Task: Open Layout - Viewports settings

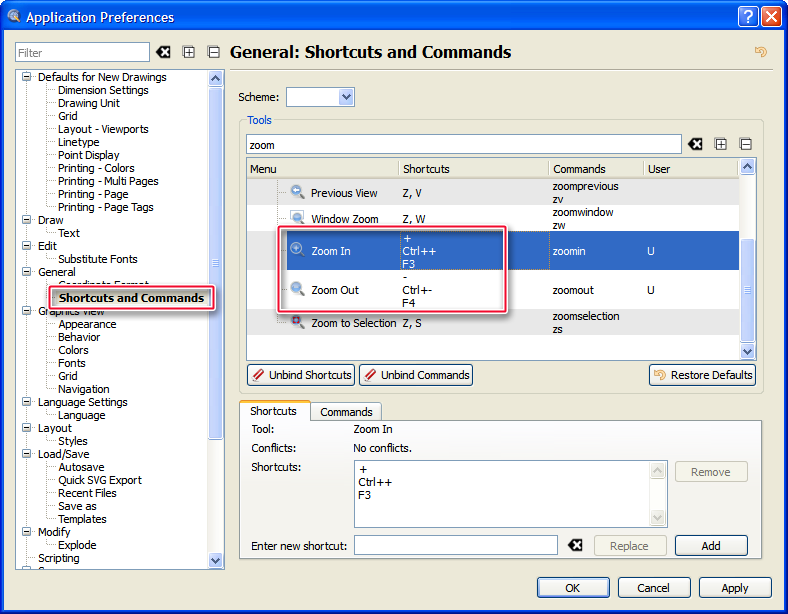Action: tap(103, 129)
